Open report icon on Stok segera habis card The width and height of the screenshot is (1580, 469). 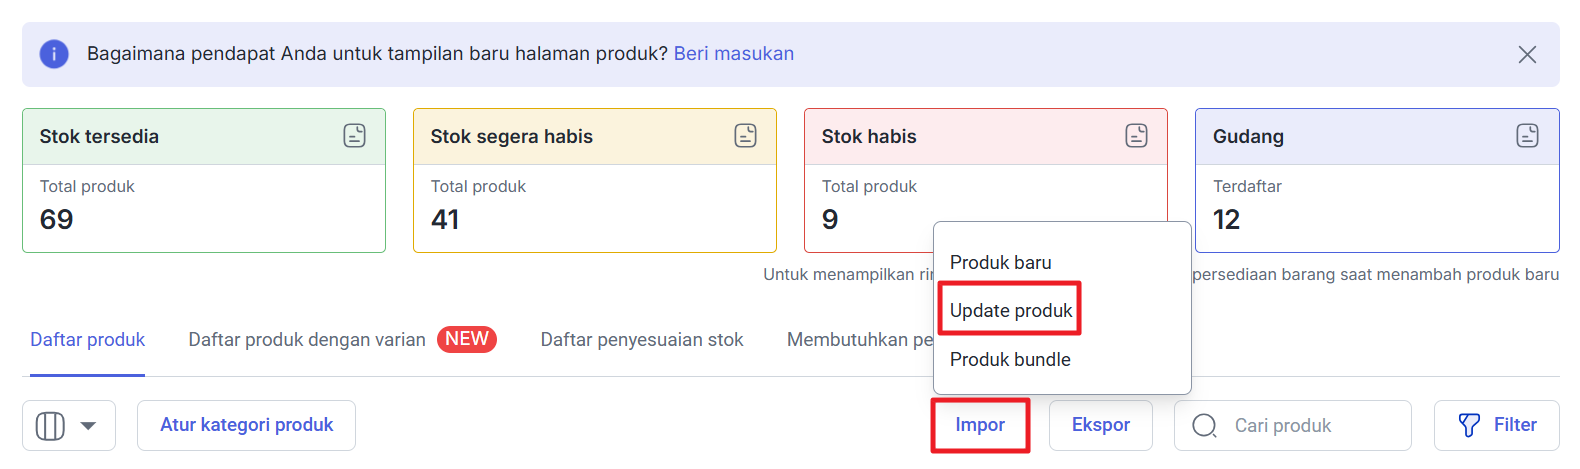(x=746, y=136)
